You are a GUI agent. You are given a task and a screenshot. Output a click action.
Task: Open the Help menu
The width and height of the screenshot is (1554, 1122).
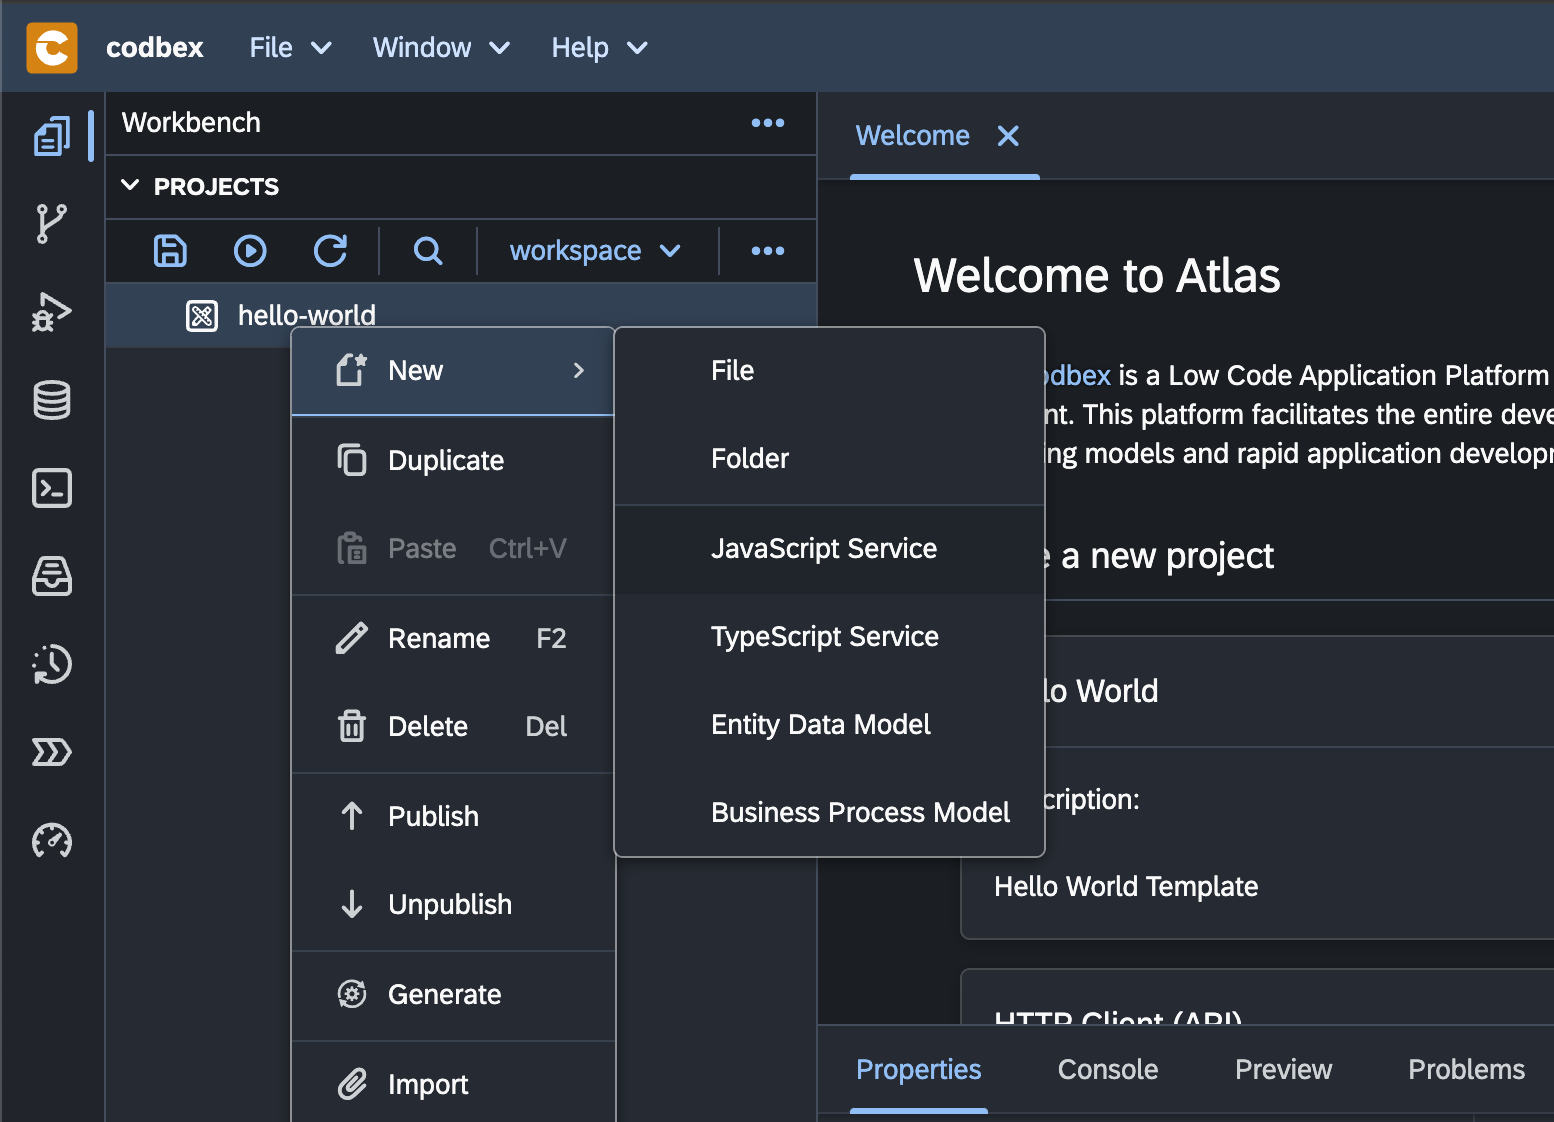tap(599, 48)
